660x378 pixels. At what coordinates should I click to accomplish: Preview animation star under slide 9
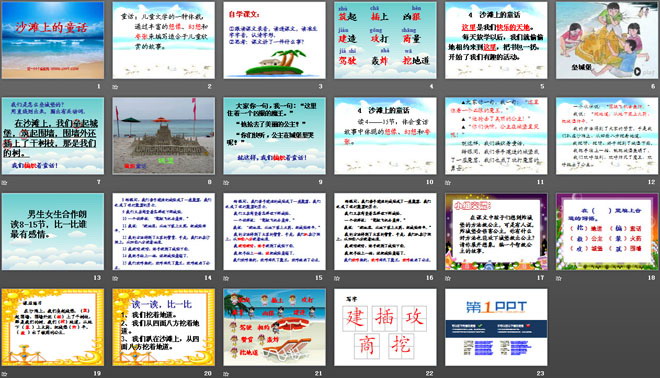226,182
